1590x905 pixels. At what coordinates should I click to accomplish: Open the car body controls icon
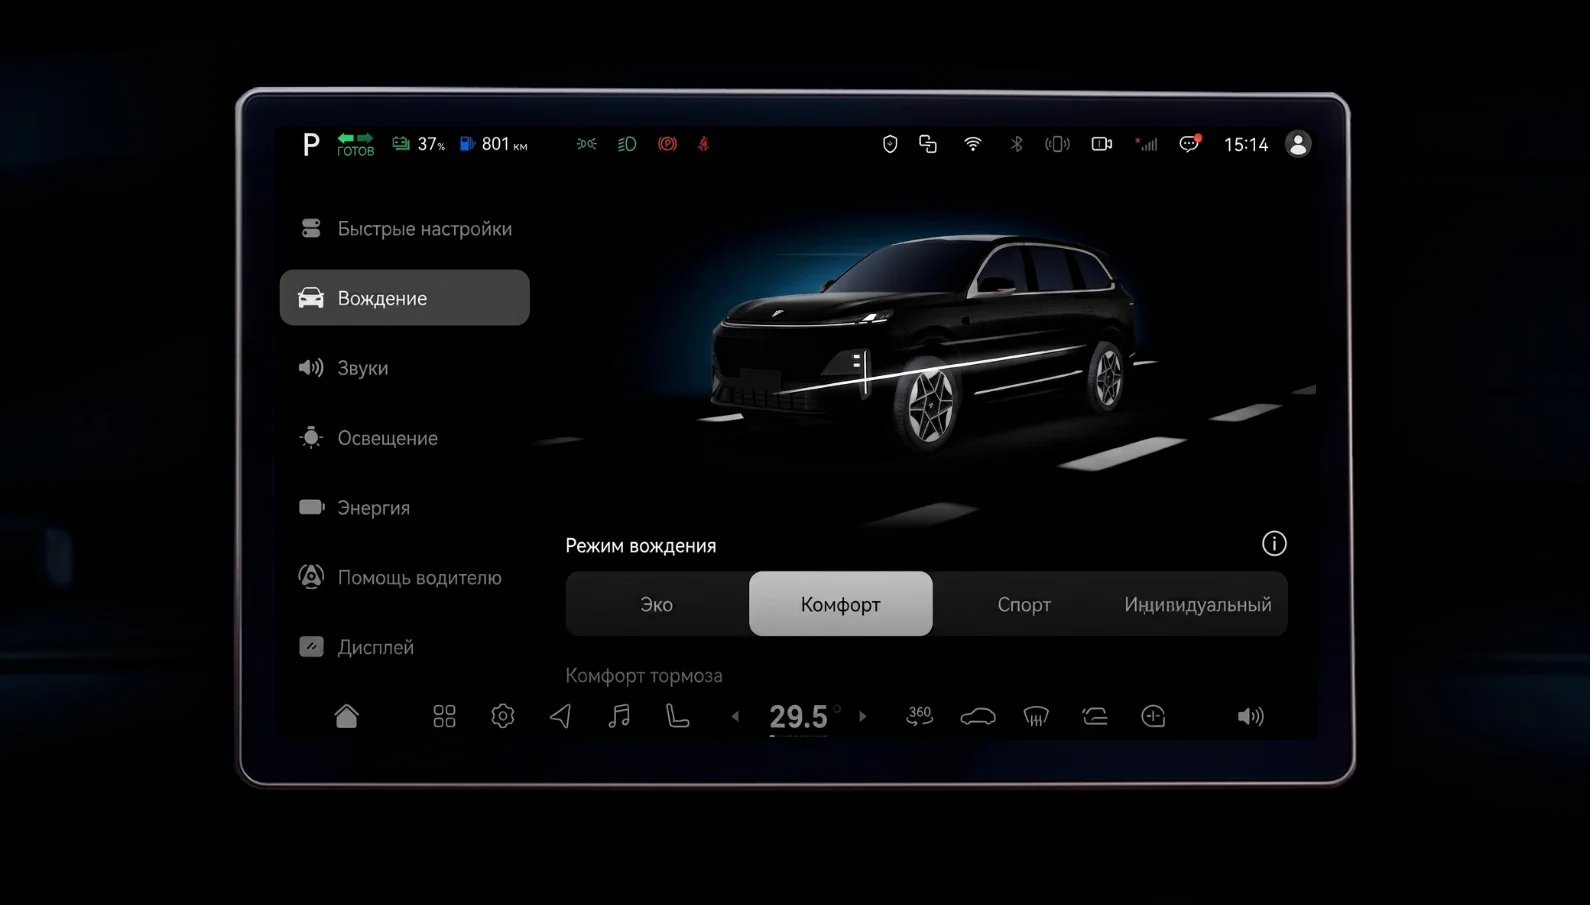[x=978, y=716]
